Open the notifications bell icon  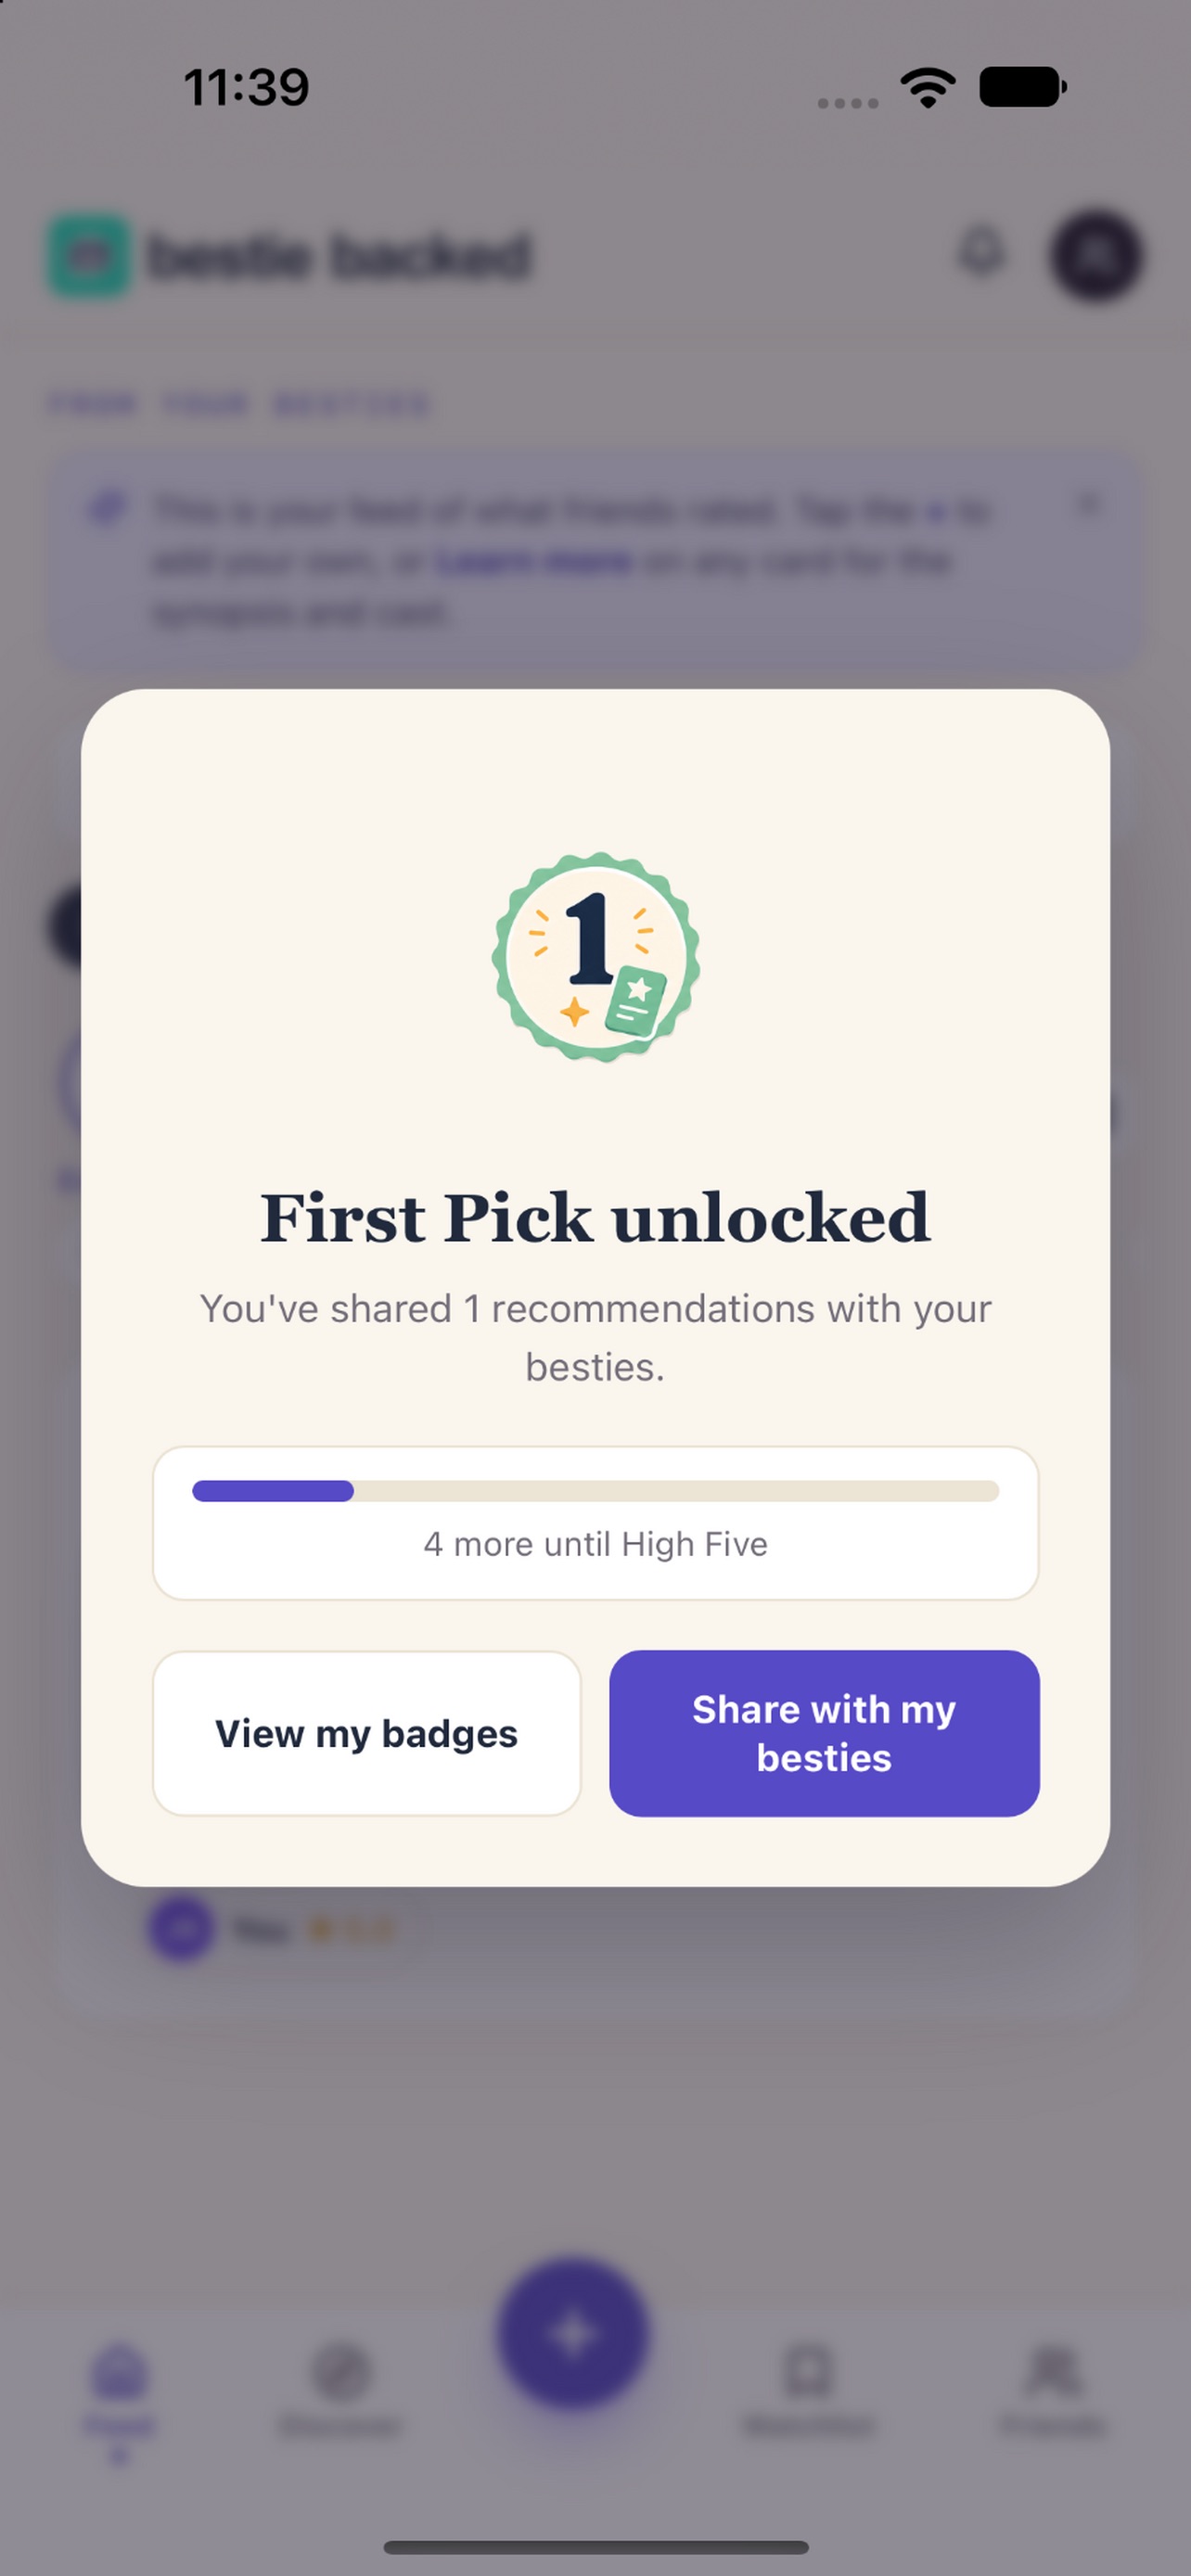tap(981, 252)
